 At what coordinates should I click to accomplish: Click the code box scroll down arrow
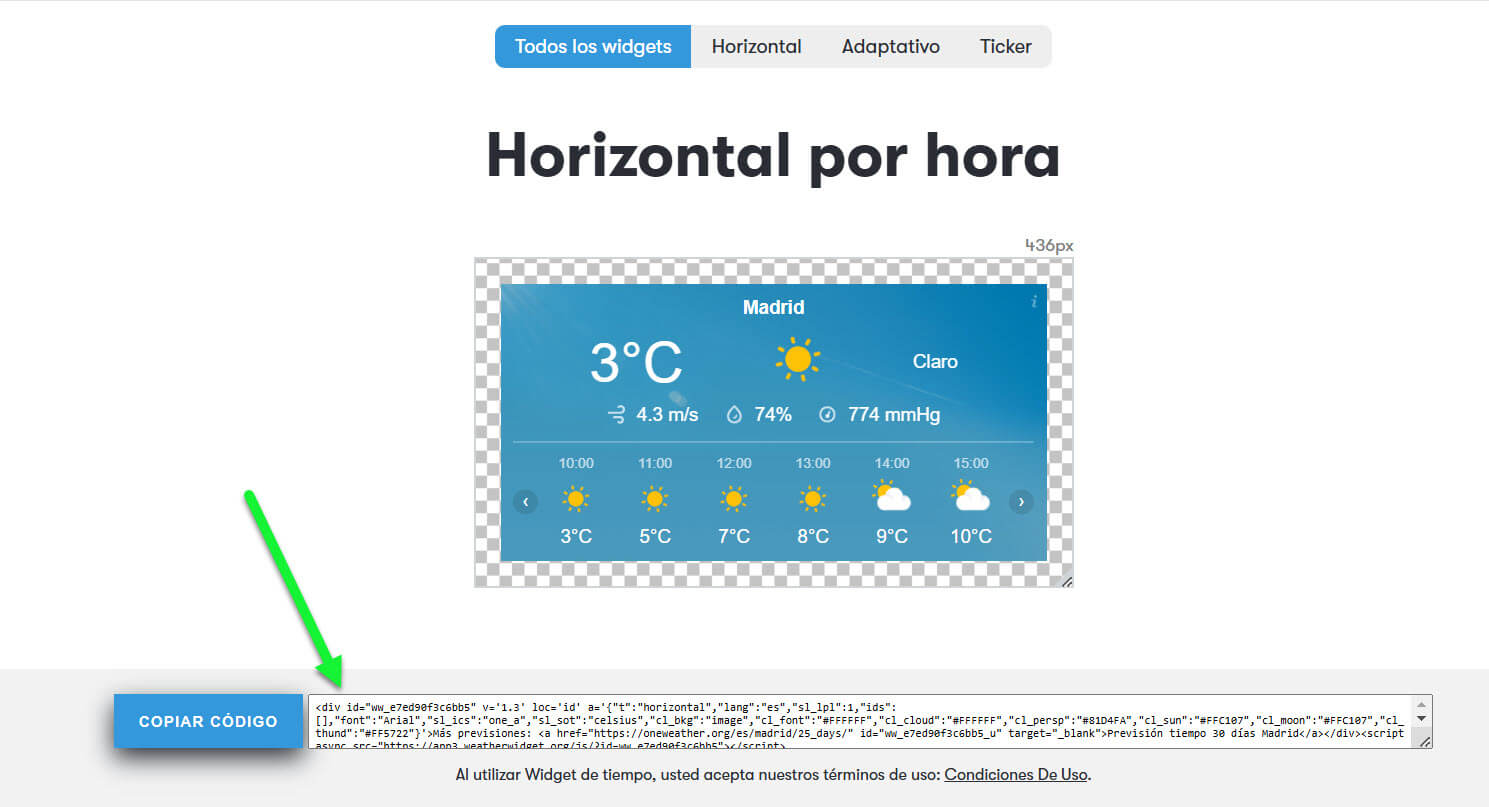[x=1422, y=719]
